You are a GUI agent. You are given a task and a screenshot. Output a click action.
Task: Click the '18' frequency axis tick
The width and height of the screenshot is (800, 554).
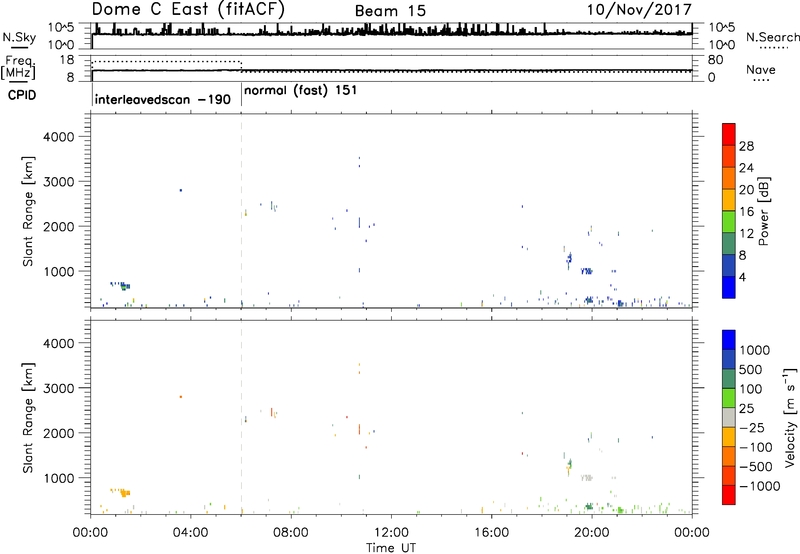[67, 60]
